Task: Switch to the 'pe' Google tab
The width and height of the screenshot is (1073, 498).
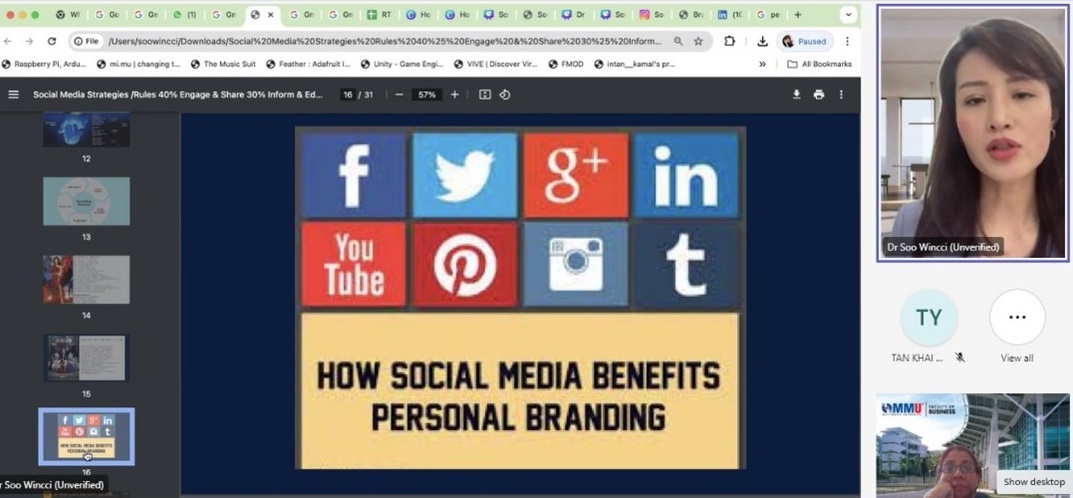Action: [x=768, y=14]
